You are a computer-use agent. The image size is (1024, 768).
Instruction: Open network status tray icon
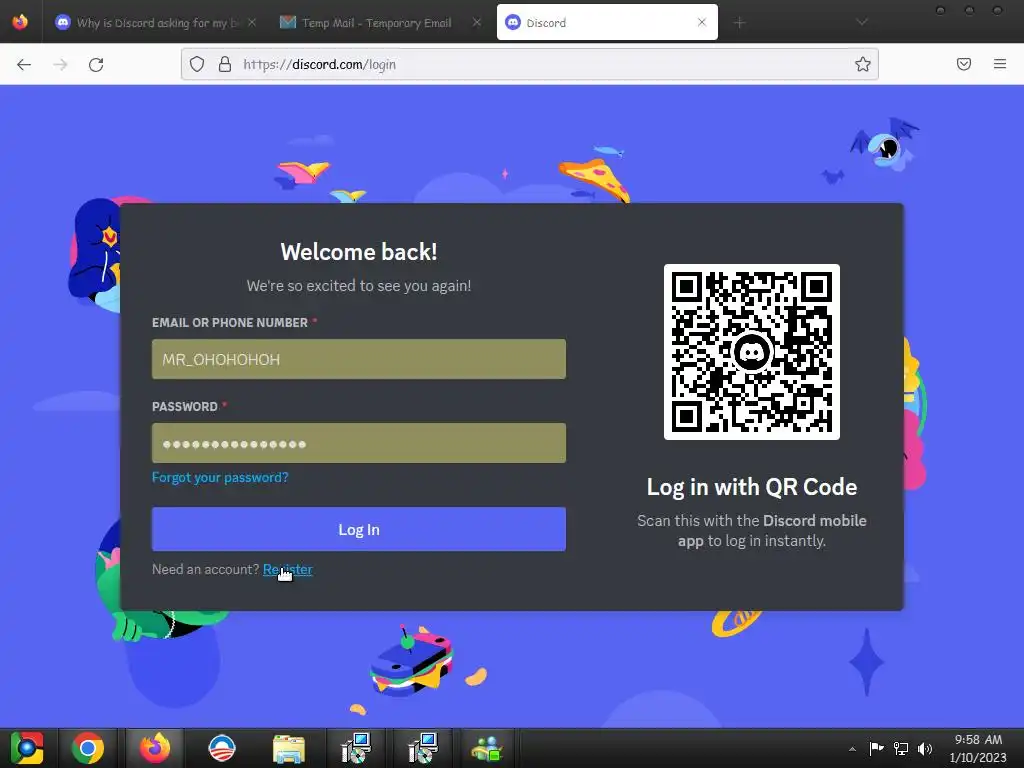click(901, 748)
